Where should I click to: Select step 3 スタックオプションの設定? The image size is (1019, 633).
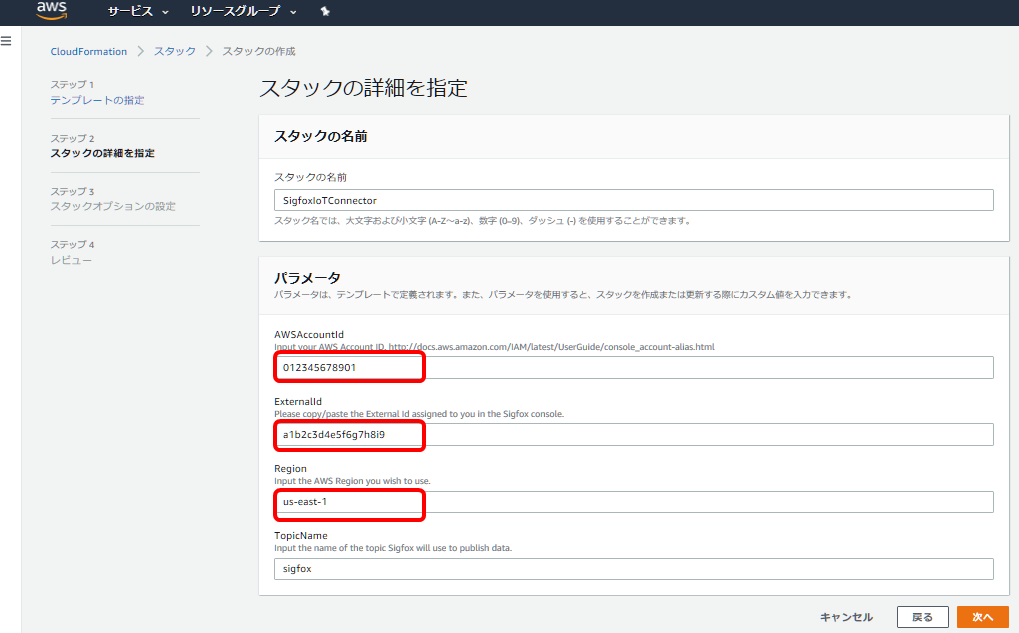coord(113,206)
